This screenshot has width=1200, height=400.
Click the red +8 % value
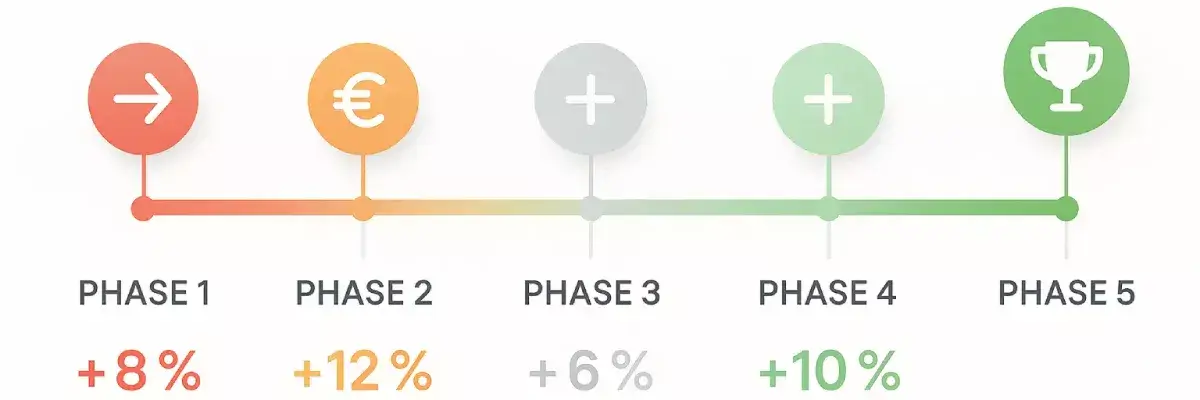click(139, 373)
